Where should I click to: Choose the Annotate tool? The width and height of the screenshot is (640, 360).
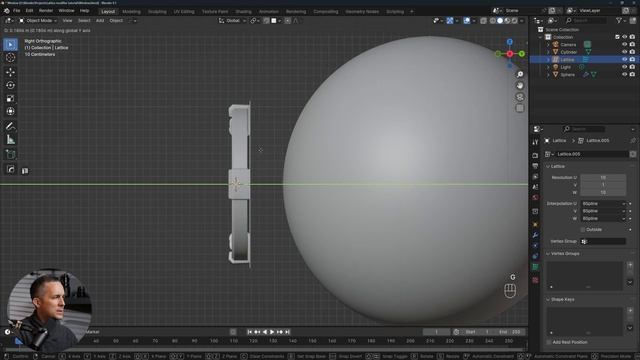[x=11, y=127]
